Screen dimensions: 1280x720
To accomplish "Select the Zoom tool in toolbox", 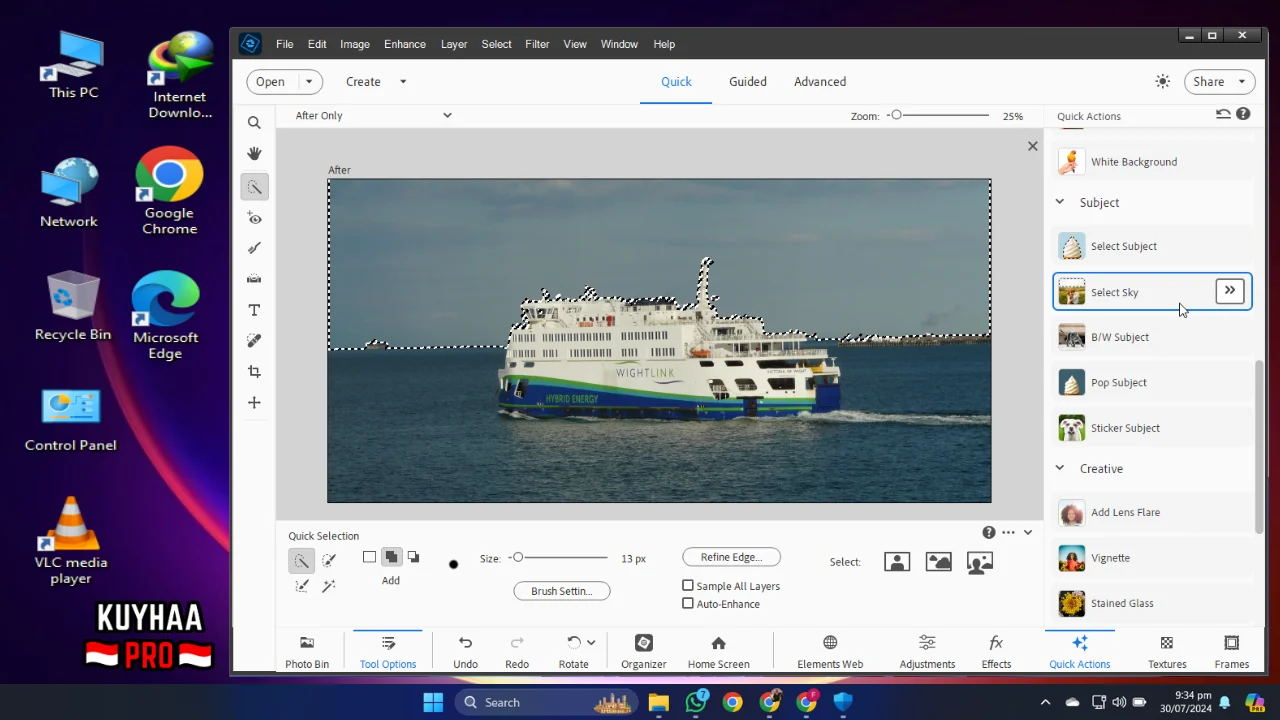I will [x=254, y=123].
